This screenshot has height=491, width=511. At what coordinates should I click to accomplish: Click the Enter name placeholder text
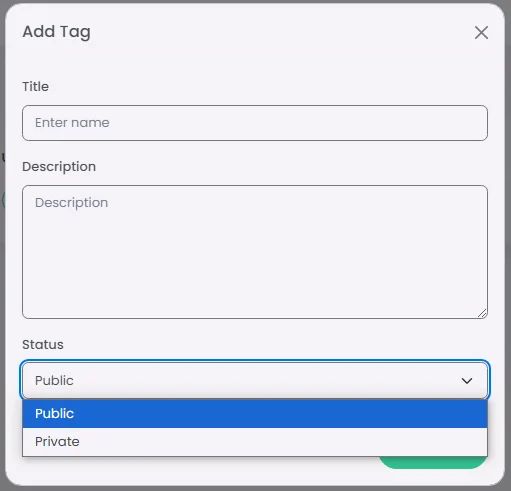coord(72,123)
